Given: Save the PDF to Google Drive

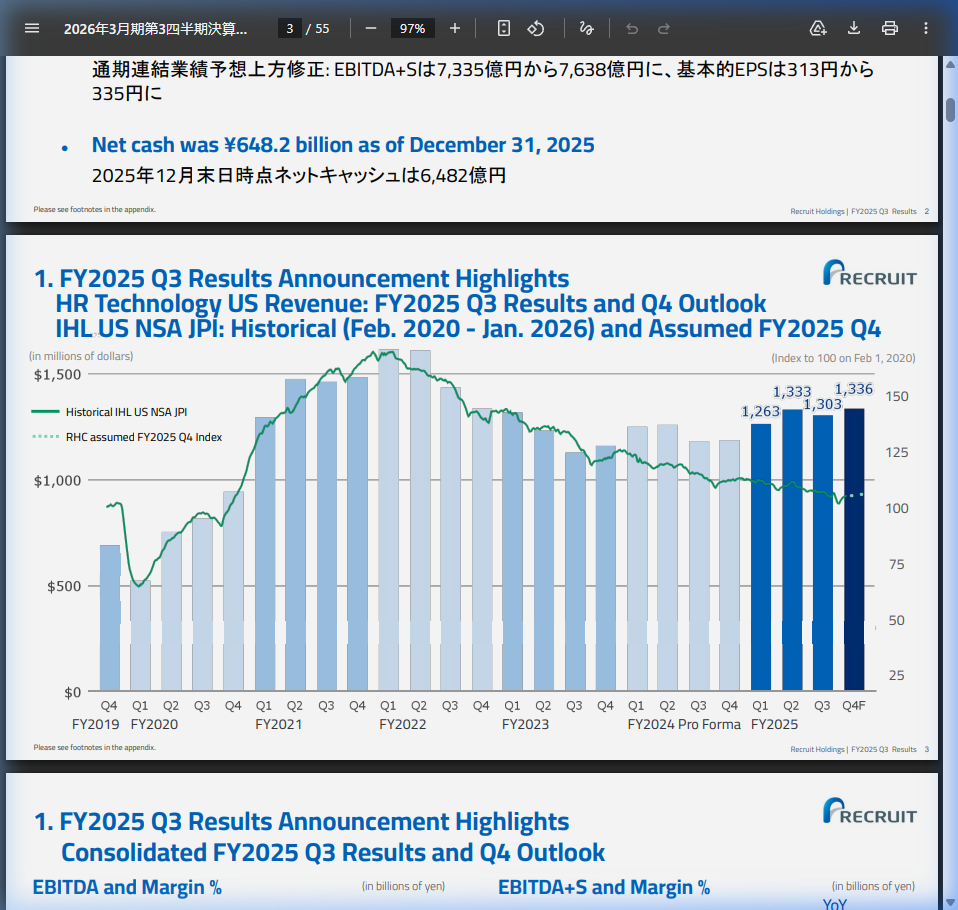Looking at the screenshot, I should click(x=817, y=28).
